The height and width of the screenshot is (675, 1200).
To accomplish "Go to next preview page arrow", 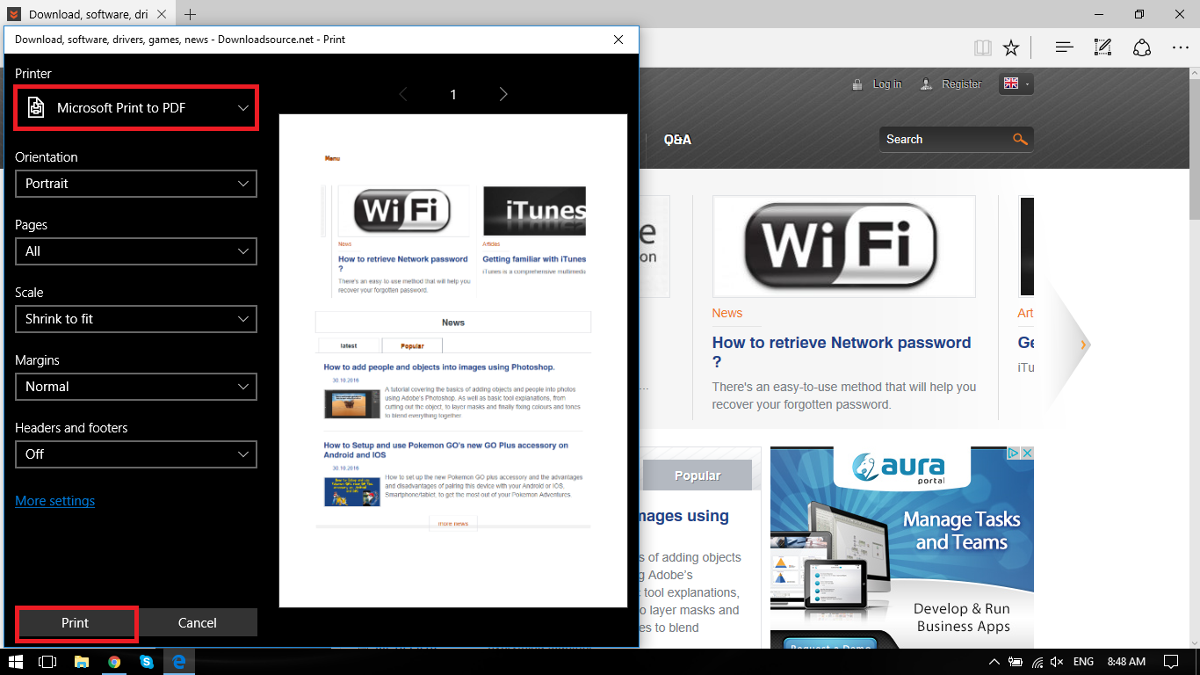I will coord(503,94).
